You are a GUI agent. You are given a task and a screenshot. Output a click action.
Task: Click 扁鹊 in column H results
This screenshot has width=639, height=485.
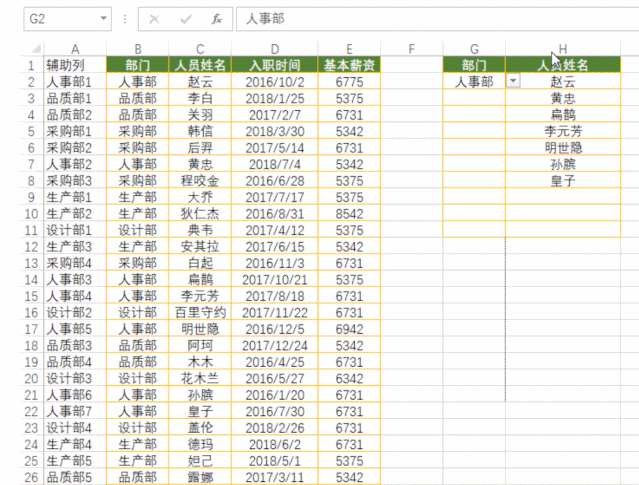[x=563, y=115]
